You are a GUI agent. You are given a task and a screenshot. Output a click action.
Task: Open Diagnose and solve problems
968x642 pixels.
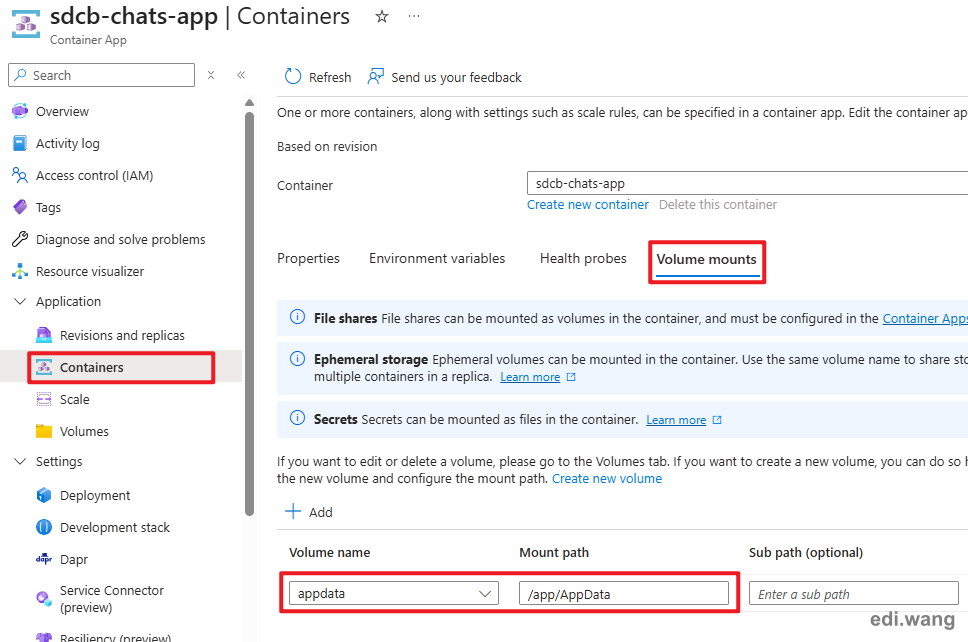[x=120, y=240]
